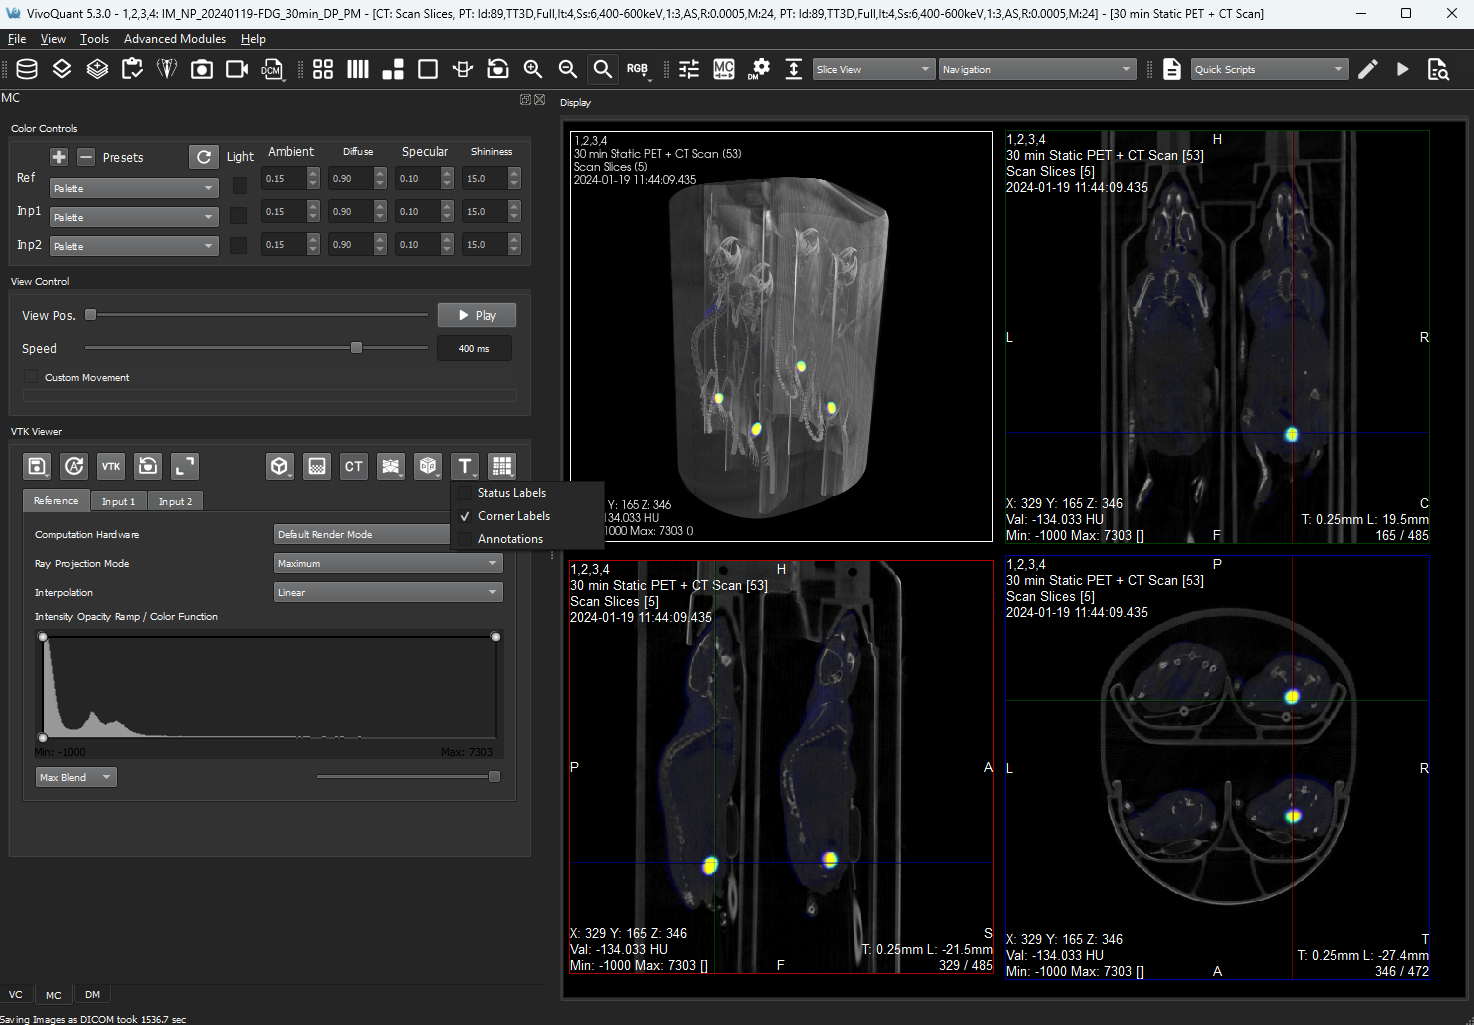
Task: Click the tuxedo suit toolbar icon
Action: click(x=167, y=69)
